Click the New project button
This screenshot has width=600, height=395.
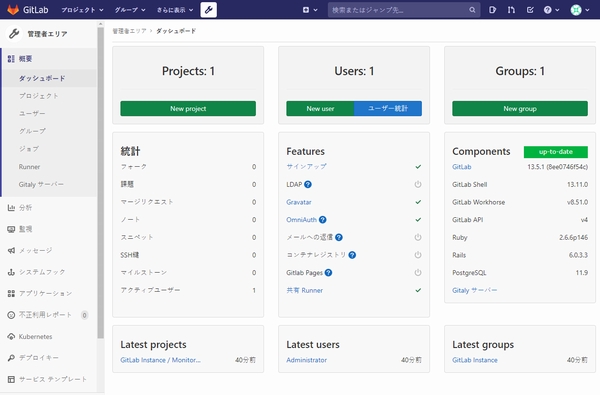(188, 108)
